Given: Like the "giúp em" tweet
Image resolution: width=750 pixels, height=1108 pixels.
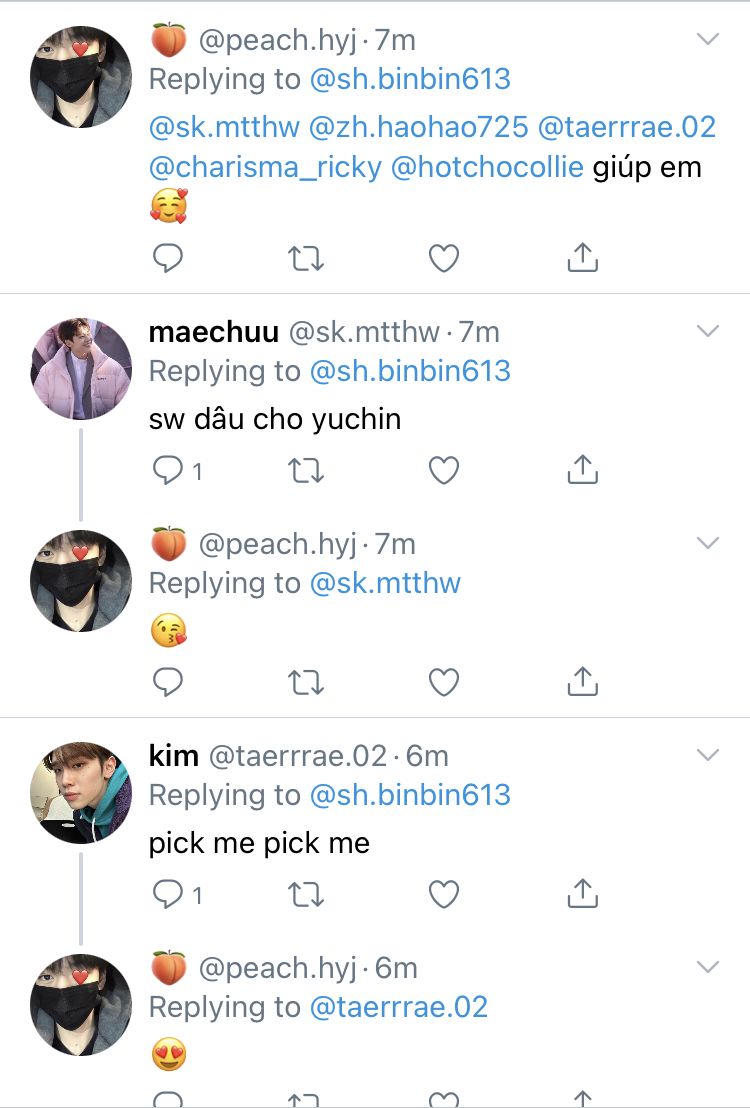Looking at the screenshot, I should 443,259.
